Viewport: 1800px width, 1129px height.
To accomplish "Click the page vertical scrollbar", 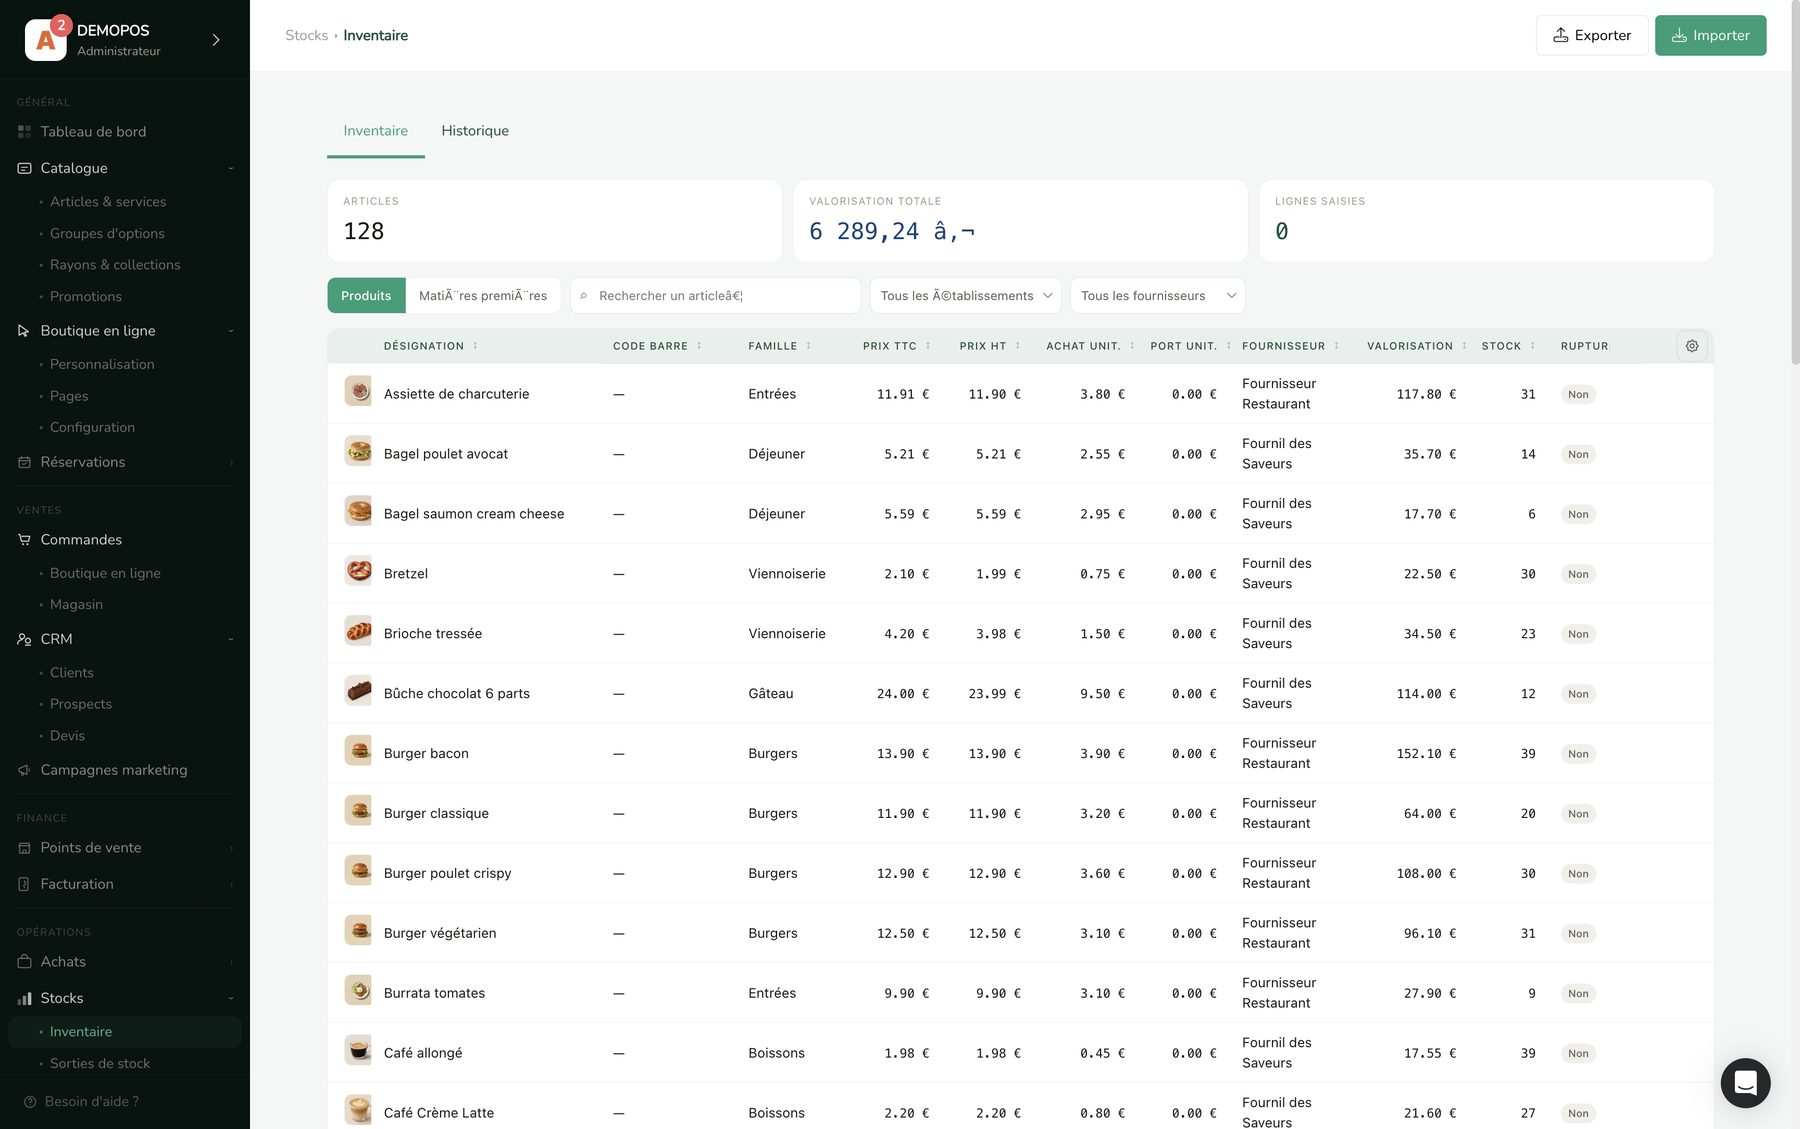I will coord(1795,184).
